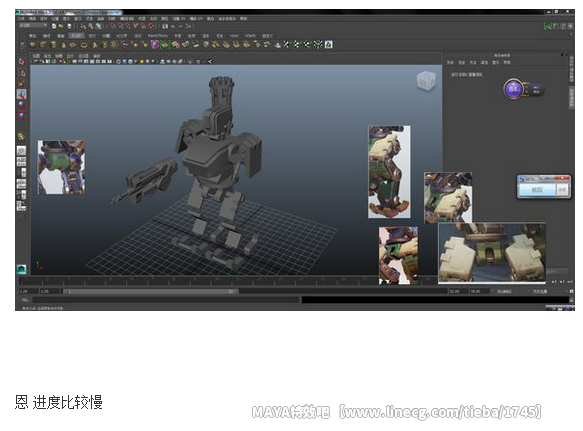Create a polygon sphere from the shelf
This screenshot has width=583, height=431.
click(33, 45)
